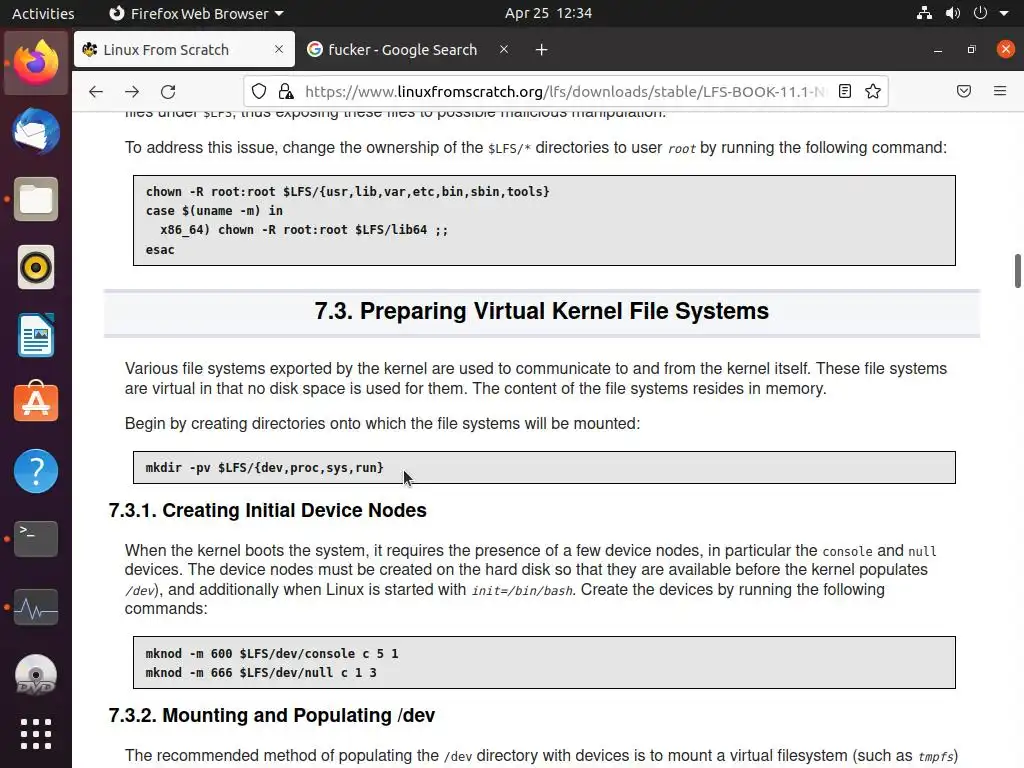Viewport: 1024px width, 768px height.
Task: Open network status icon
Action: (924, 13)
